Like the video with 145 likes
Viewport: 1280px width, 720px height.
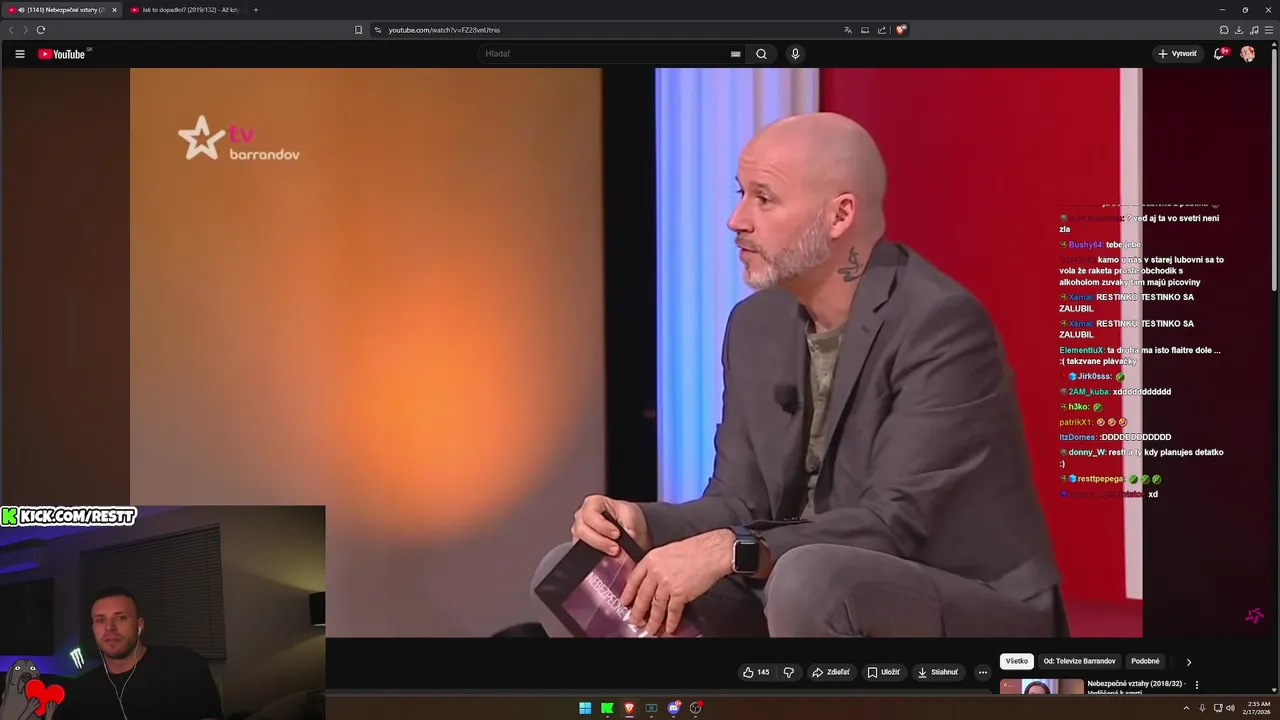756,672
